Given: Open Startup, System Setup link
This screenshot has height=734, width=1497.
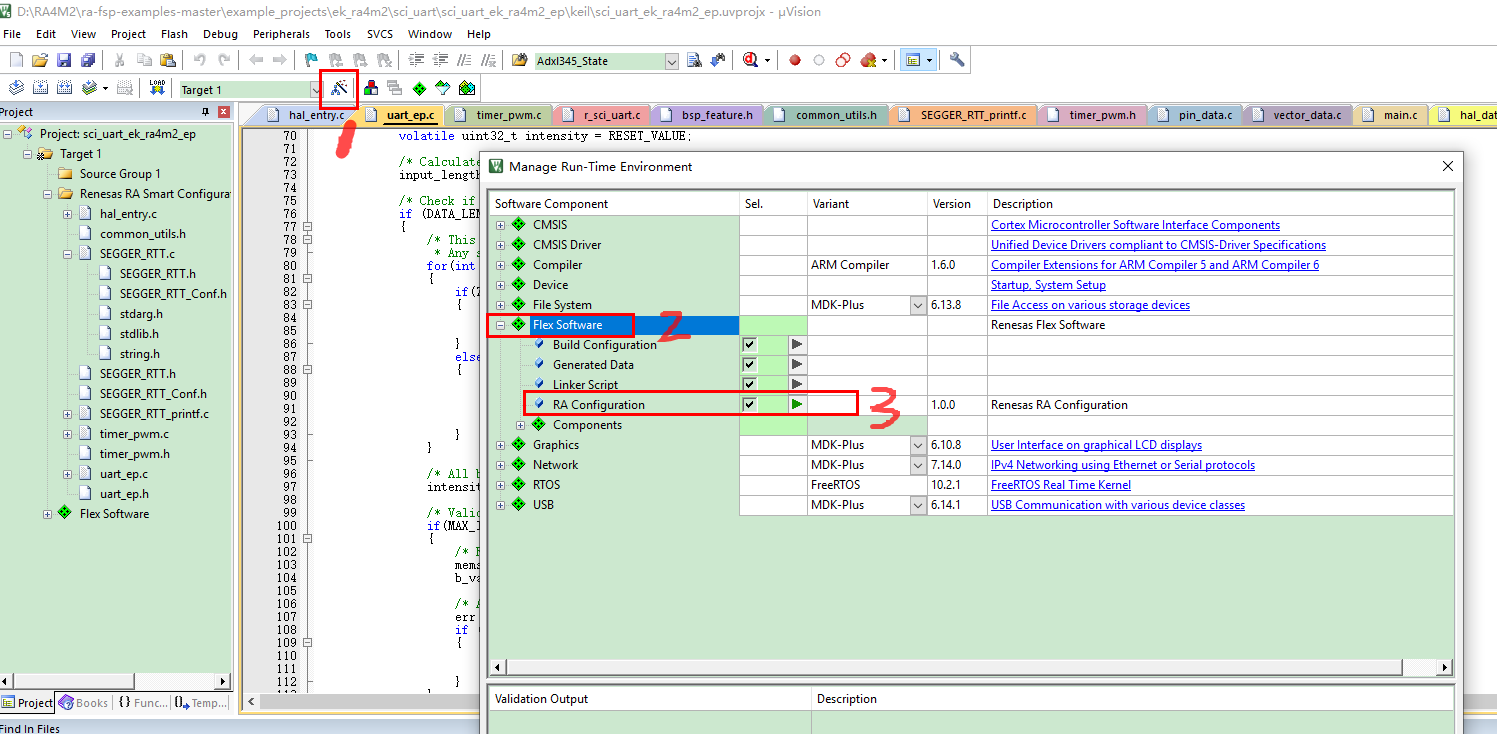Looking at the screenshot, I should [x=1048, y=285].
